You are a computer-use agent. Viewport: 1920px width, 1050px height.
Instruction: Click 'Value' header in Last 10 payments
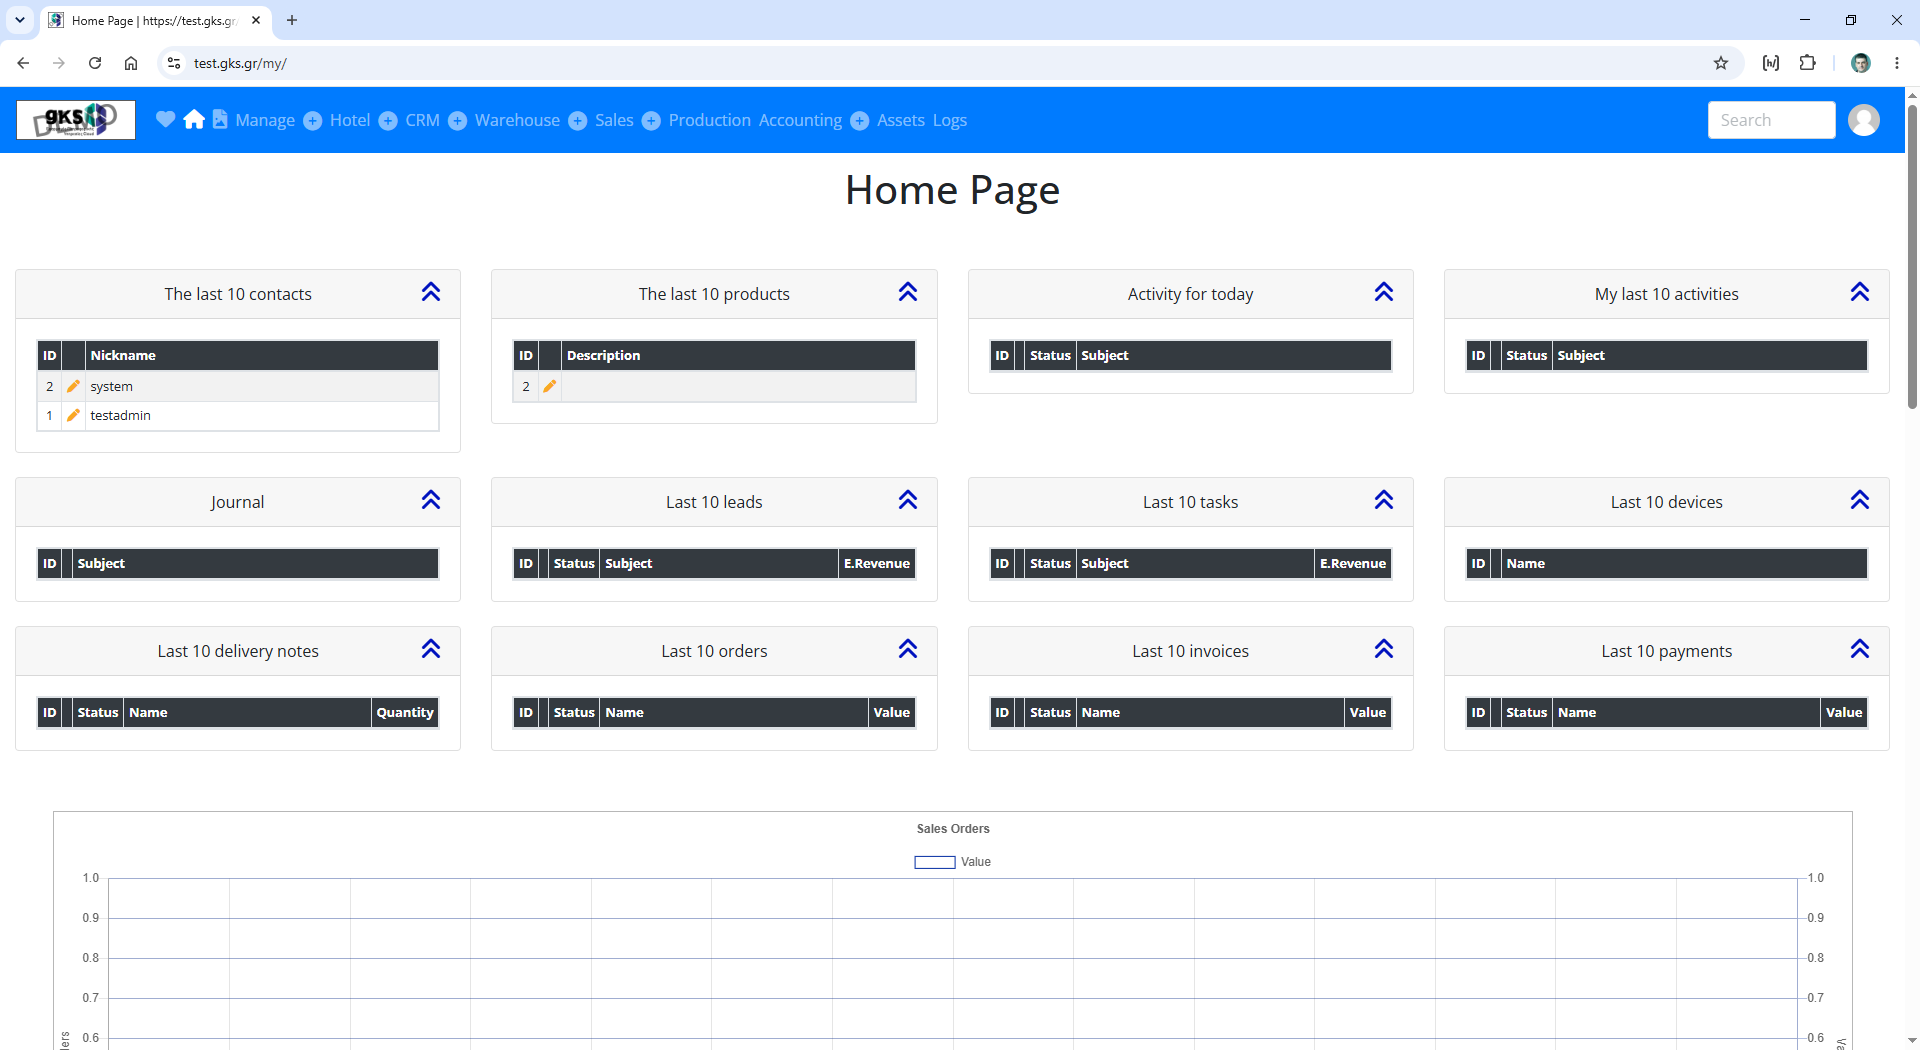click(1844, 712)
